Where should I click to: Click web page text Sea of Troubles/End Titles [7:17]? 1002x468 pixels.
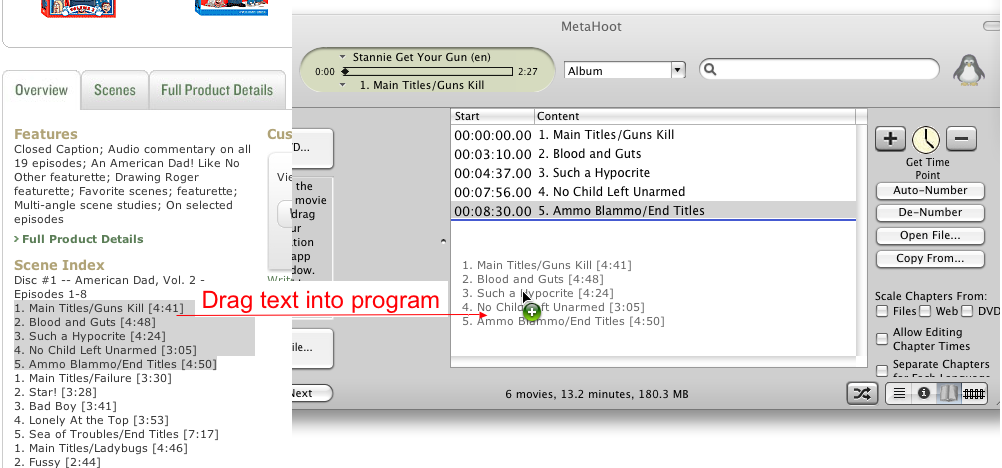[123, 434]
